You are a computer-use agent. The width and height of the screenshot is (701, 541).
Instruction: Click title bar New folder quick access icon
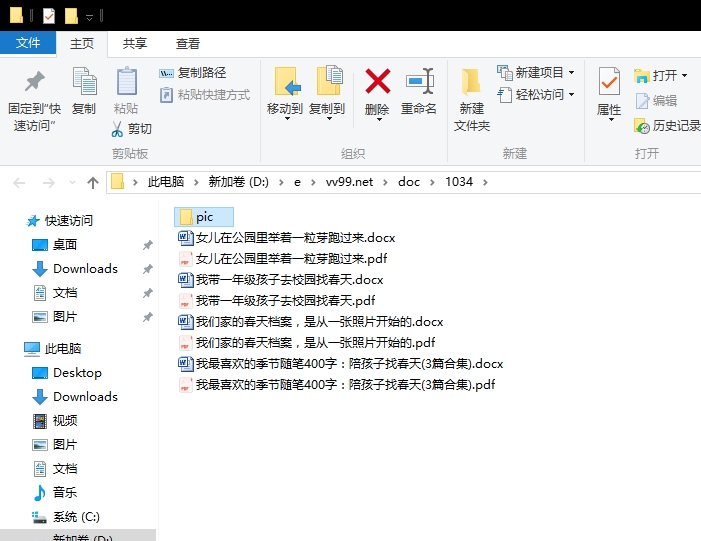pos(71,16)
